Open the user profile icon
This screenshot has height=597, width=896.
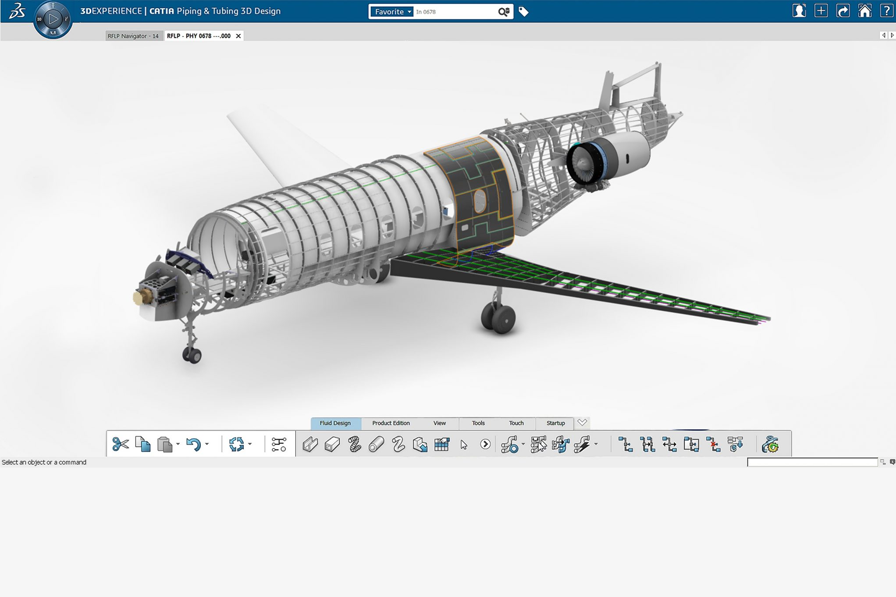799,11
